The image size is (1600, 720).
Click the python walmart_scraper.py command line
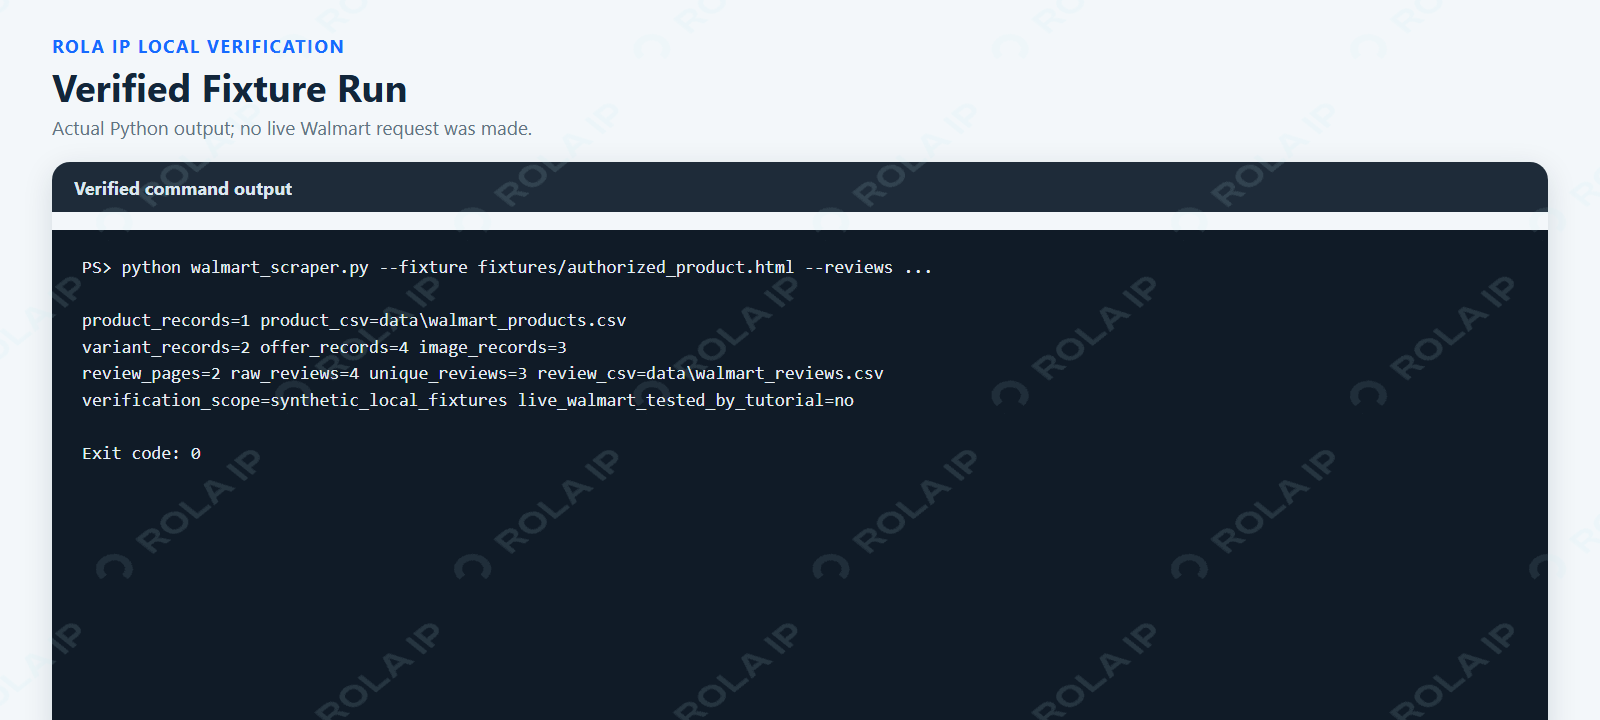click(507, 268)
